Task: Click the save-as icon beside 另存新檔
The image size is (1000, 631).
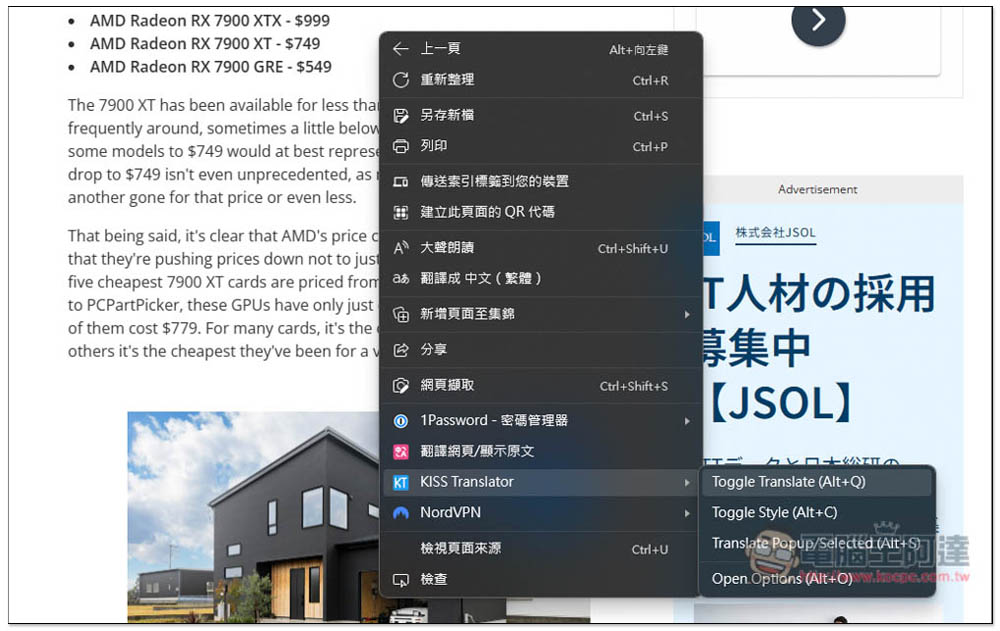Action: 401,116
